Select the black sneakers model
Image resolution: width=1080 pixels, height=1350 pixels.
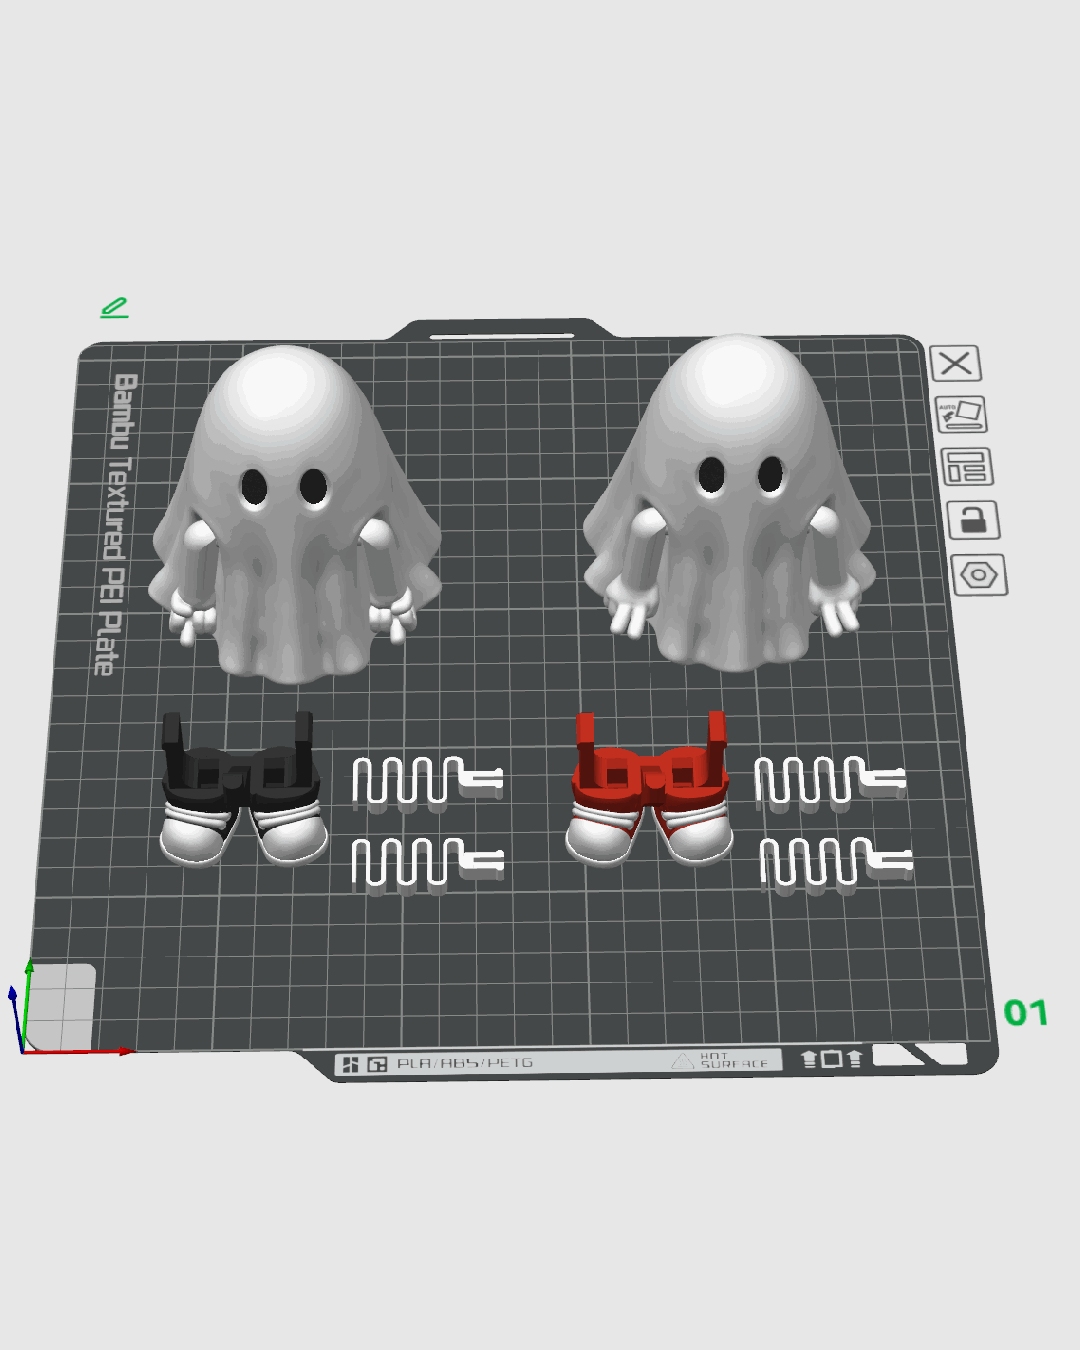[243, 789]
